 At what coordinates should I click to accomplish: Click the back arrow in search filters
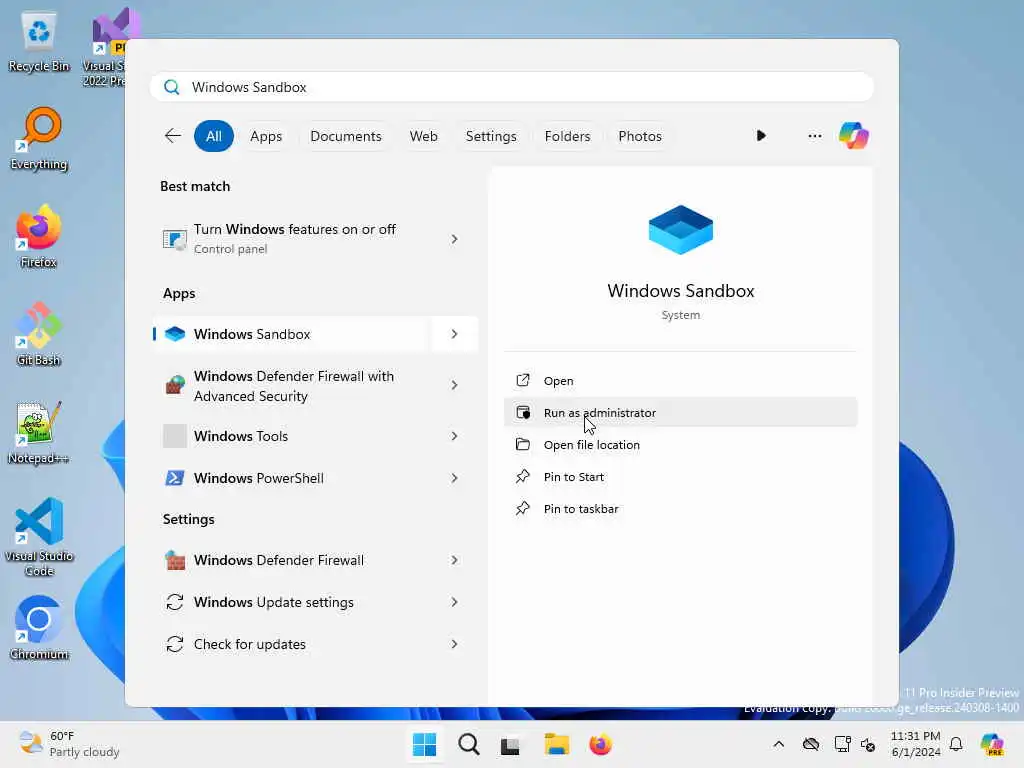172,136
